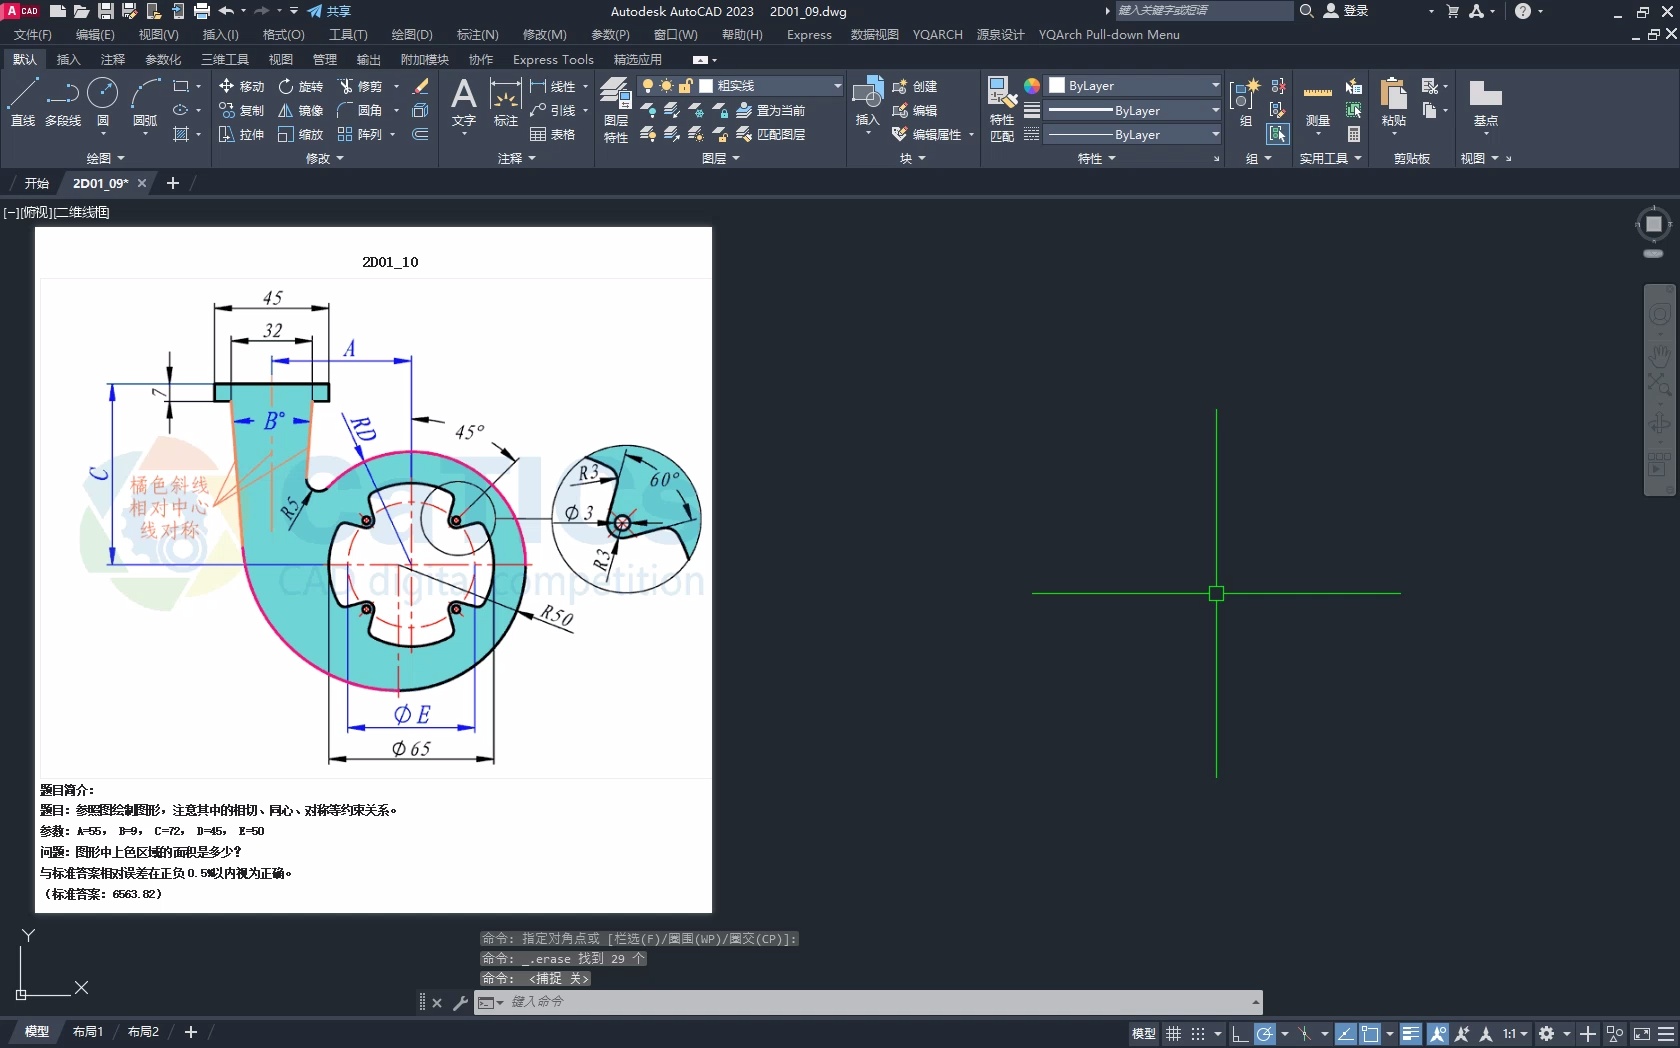Select the Mirror (镜像) tool
The height and width of the screenshot is (1048, 1680).
tap(300, 110)
